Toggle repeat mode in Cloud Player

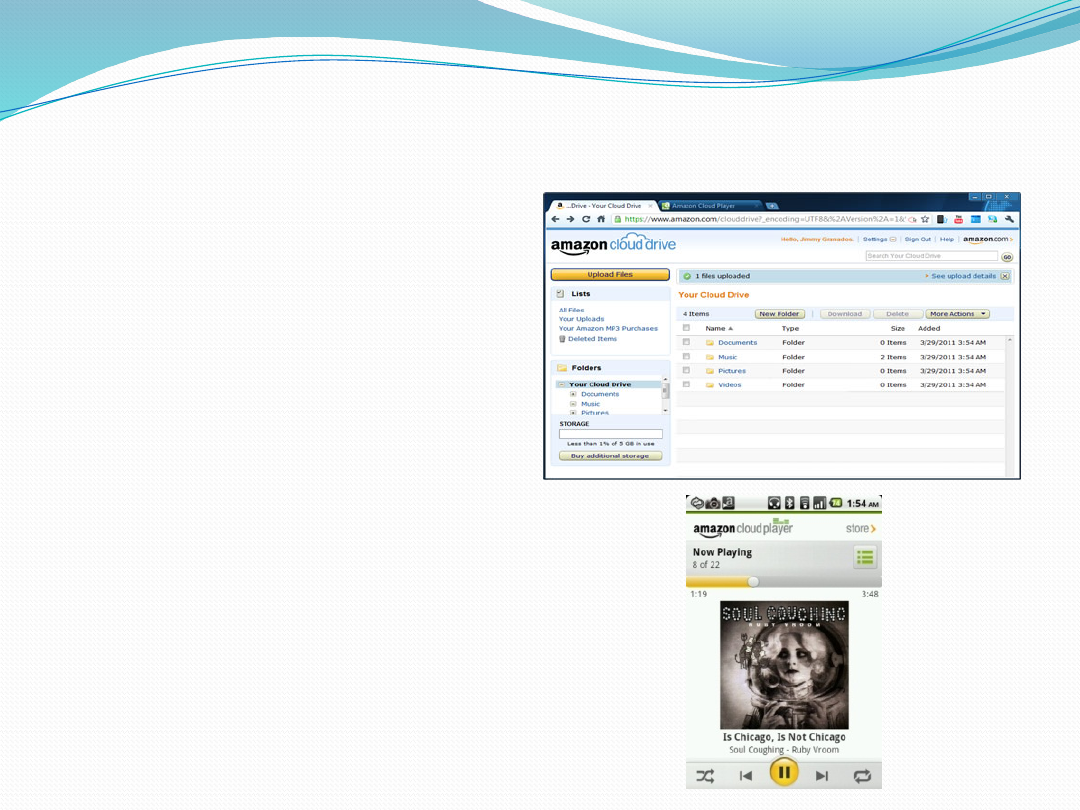coord(861,775)
